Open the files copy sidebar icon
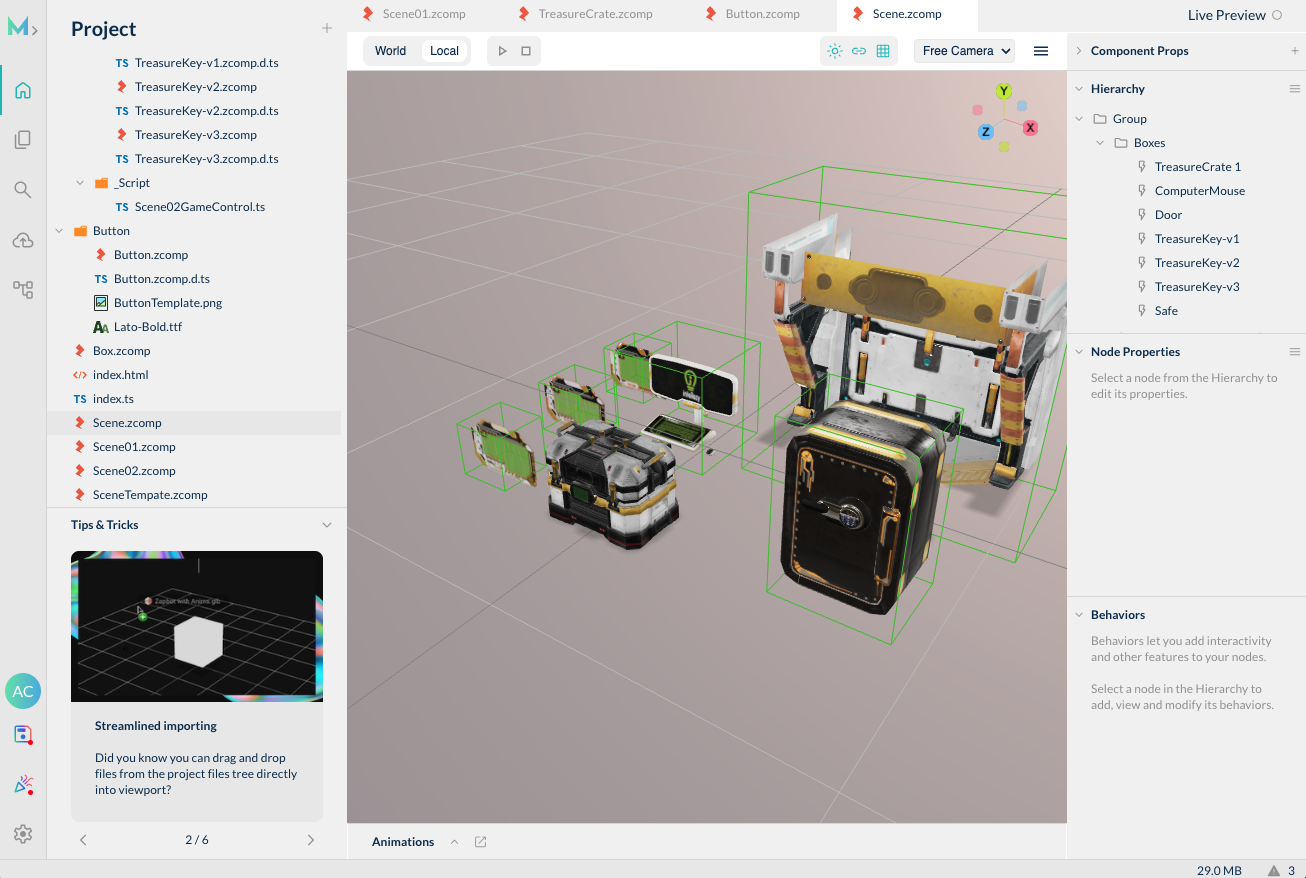 click(x=23, y=140)
